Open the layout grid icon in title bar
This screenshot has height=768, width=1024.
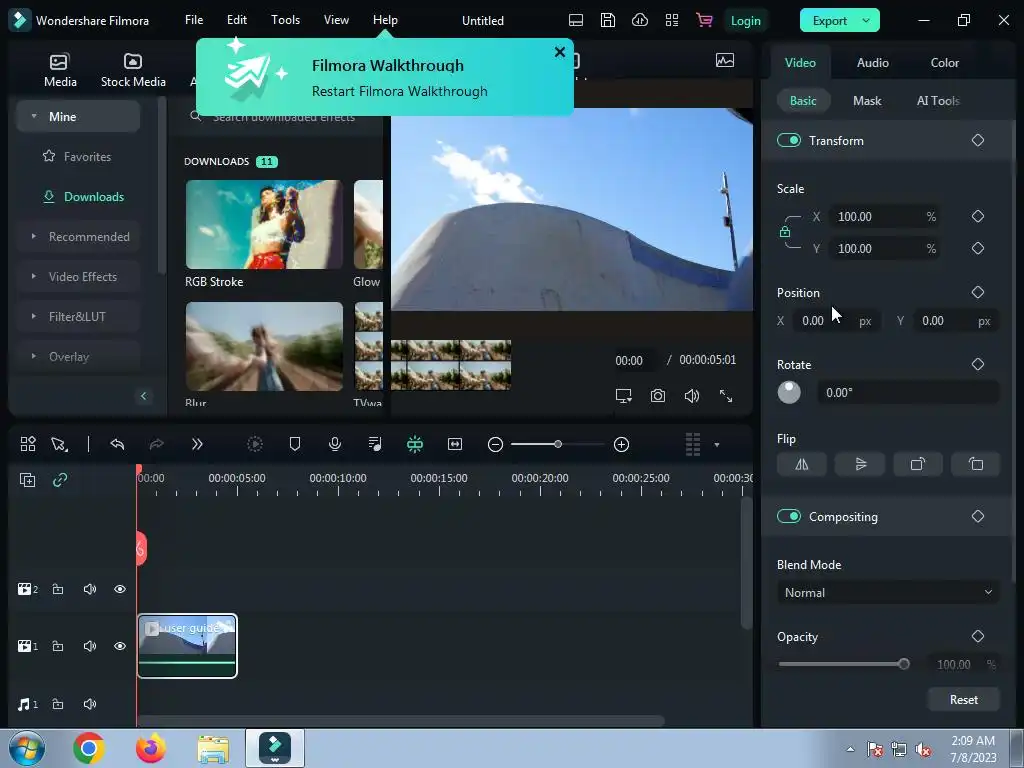click(671, 20)
